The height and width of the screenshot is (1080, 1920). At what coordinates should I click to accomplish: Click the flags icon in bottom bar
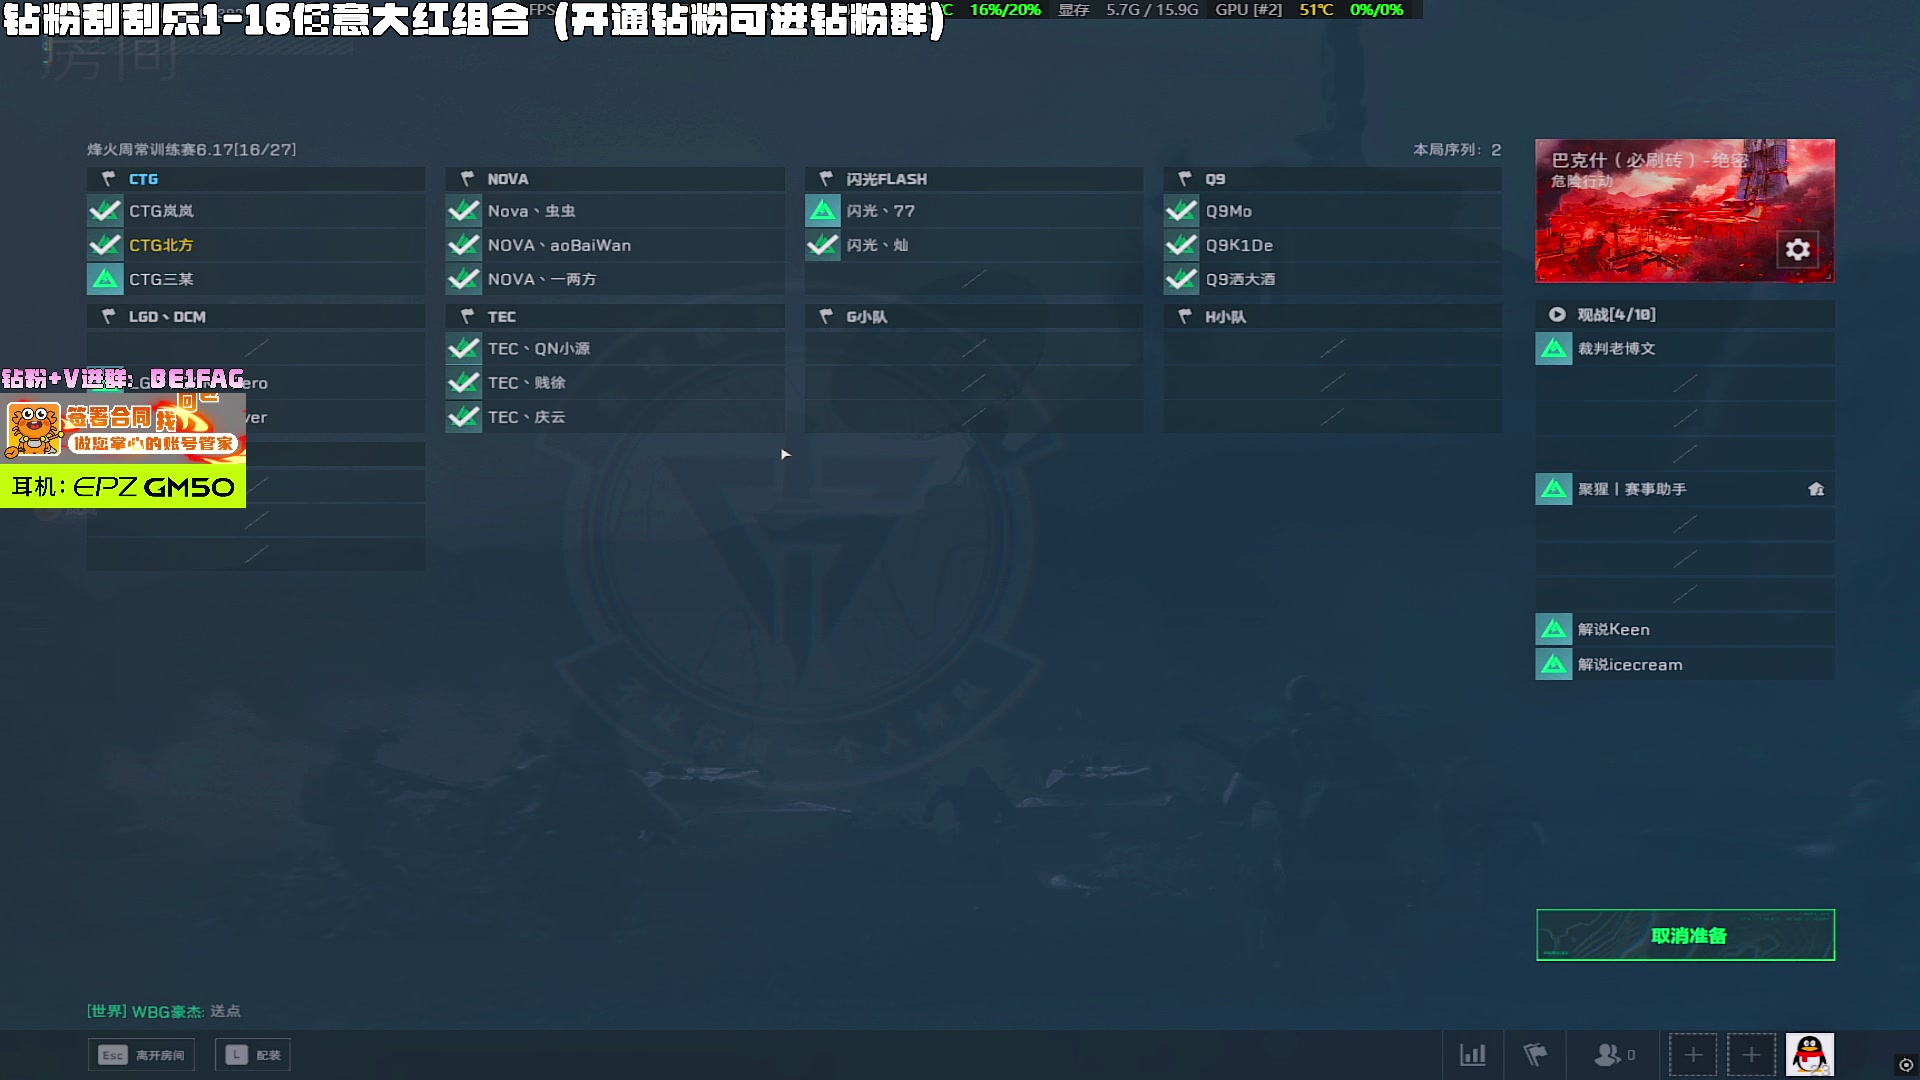click(1535, 1054)
